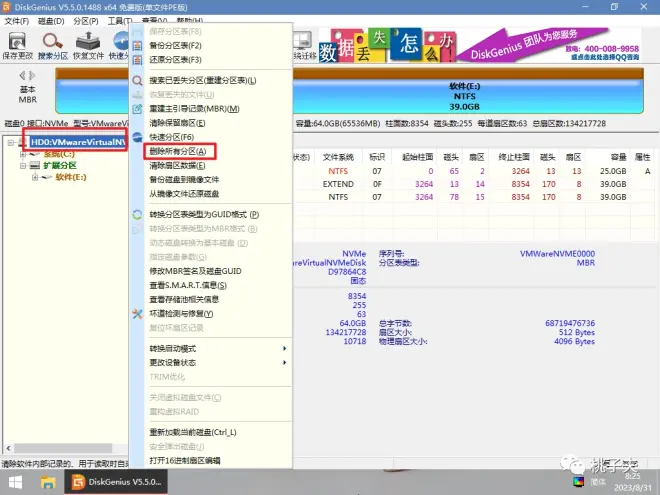This screenshot has width=660, height=495.
Task: Select 清除保留扇区(E) entry
Action: click(177, 123)
